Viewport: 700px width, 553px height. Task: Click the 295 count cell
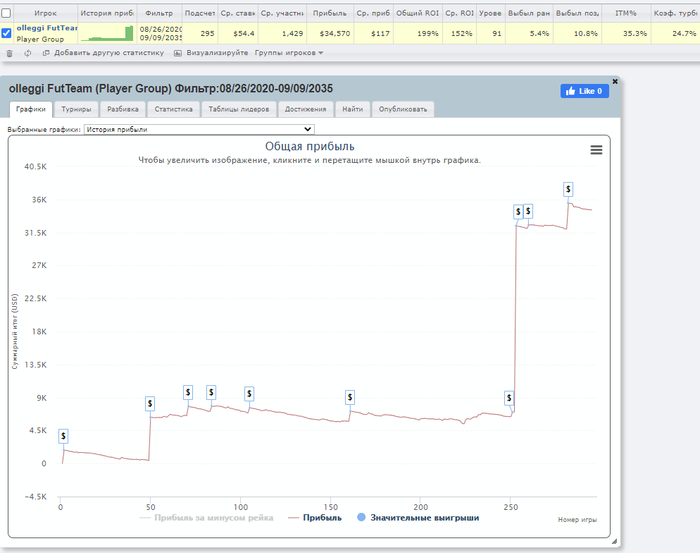(200, 33)
